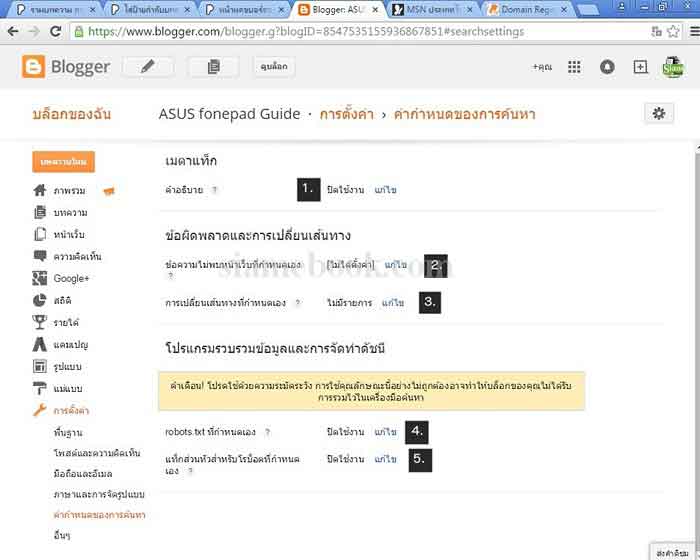Click help icon beside การเปลี่ยนเส้นทางที่กำหนดเอง
Image resolution: width=700 pixels, height=560 pixels.
pos(297,303)
